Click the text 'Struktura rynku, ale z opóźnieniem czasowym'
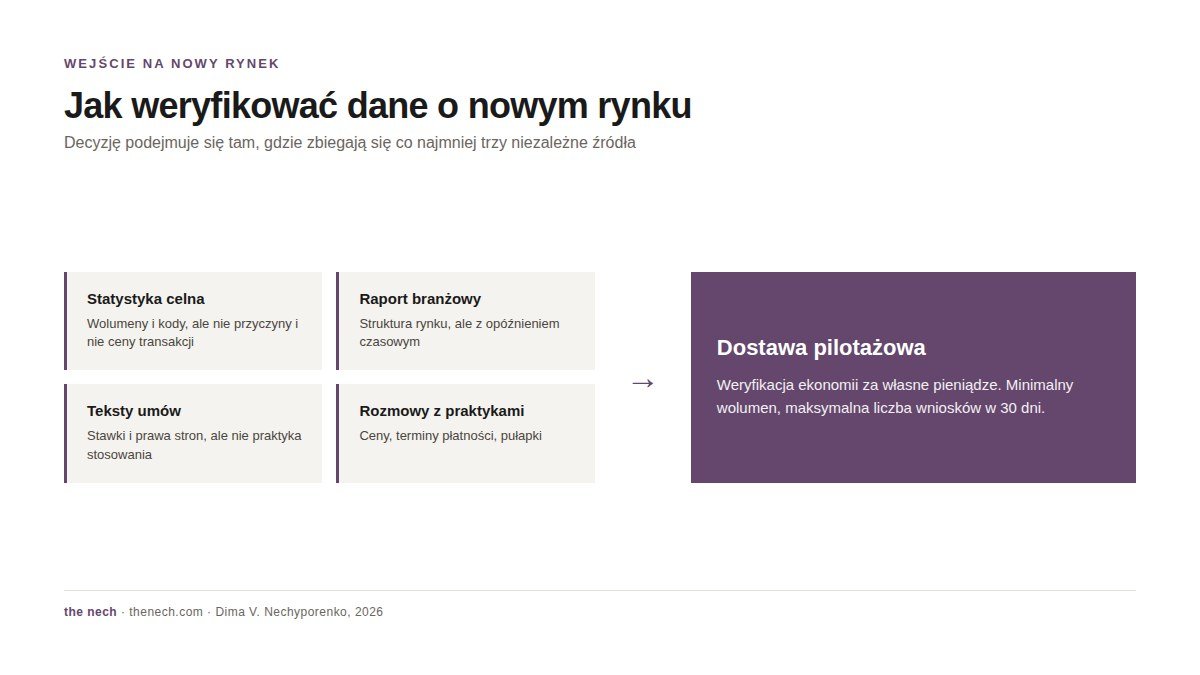The image size is (1200, 675). [460, 333]
